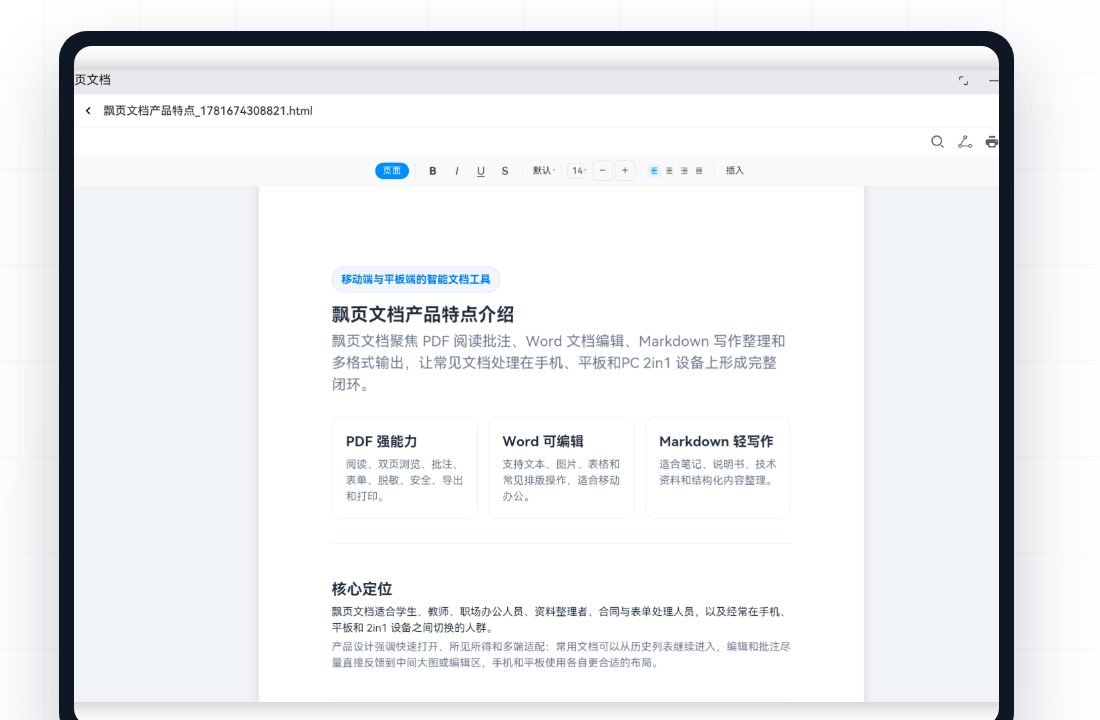Open the 默认 font dropdown
Viewport: 1100px width, 720px height.
544,171
